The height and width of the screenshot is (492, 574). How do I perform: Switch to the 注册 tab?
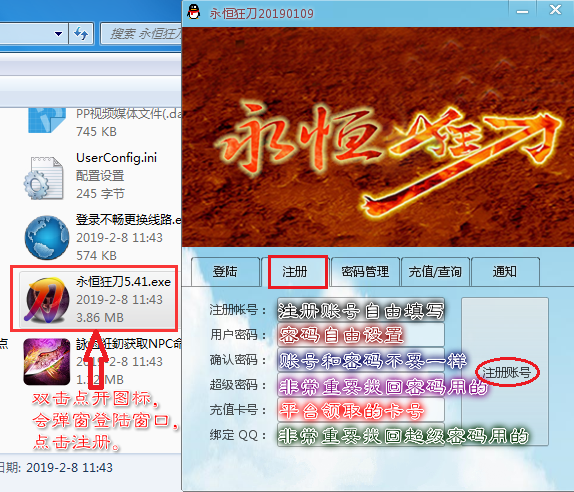295,272
